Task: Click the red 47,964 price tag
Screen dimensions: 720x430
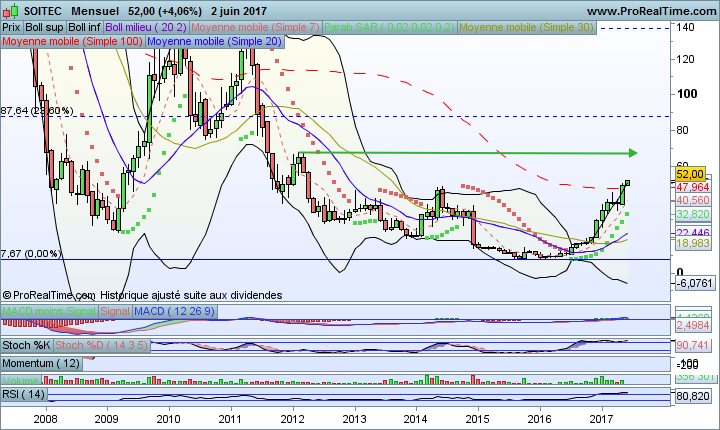Action: coord(693,187)
